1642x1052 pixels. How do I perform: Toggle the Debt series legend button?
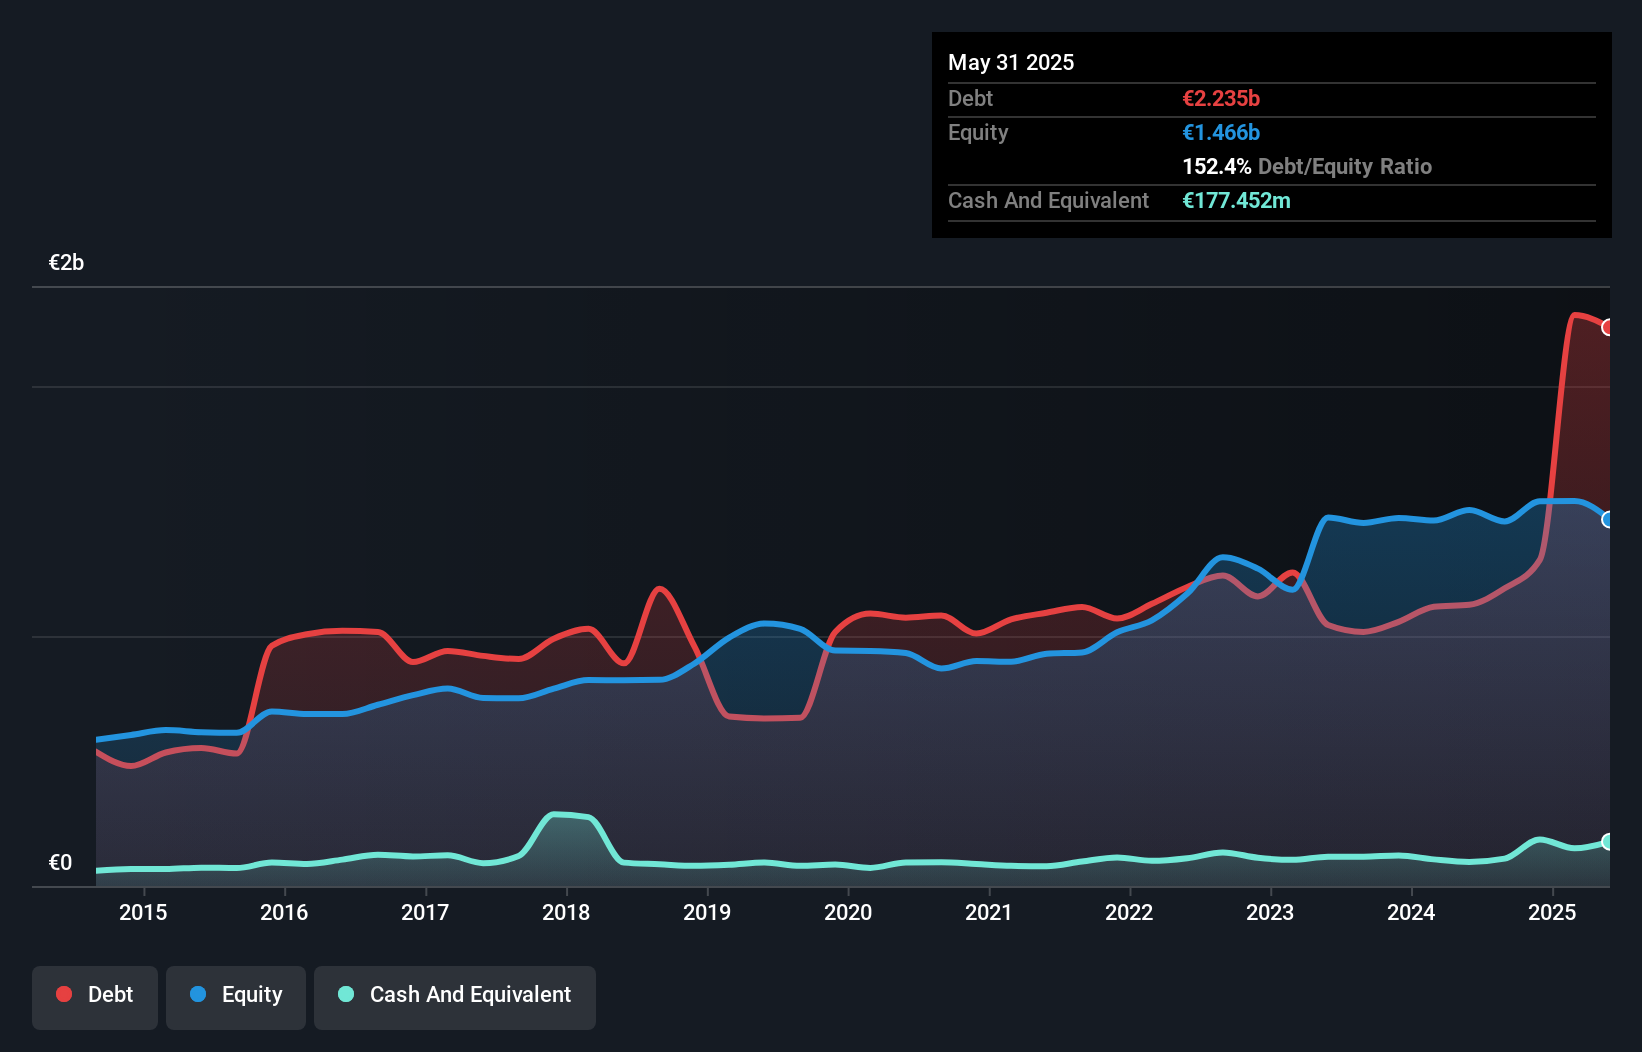(95, 997)
